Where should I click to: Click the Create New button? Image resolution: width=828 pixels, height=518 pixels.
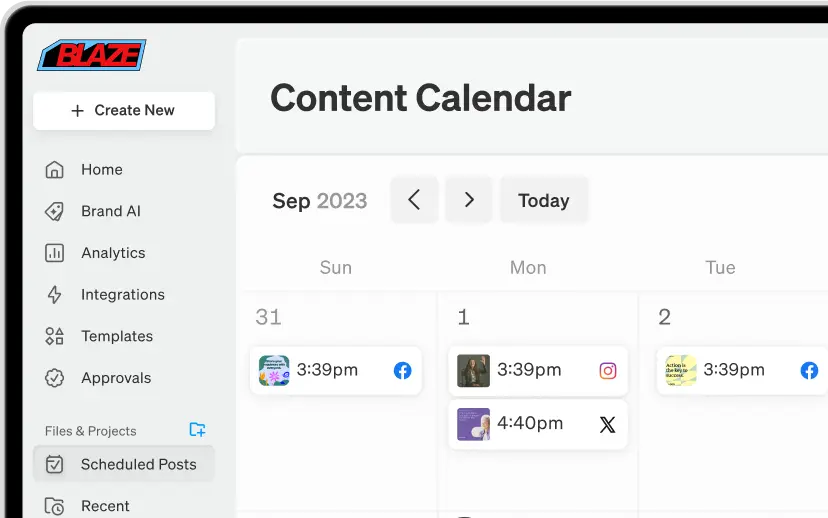(x=124, y=111)
